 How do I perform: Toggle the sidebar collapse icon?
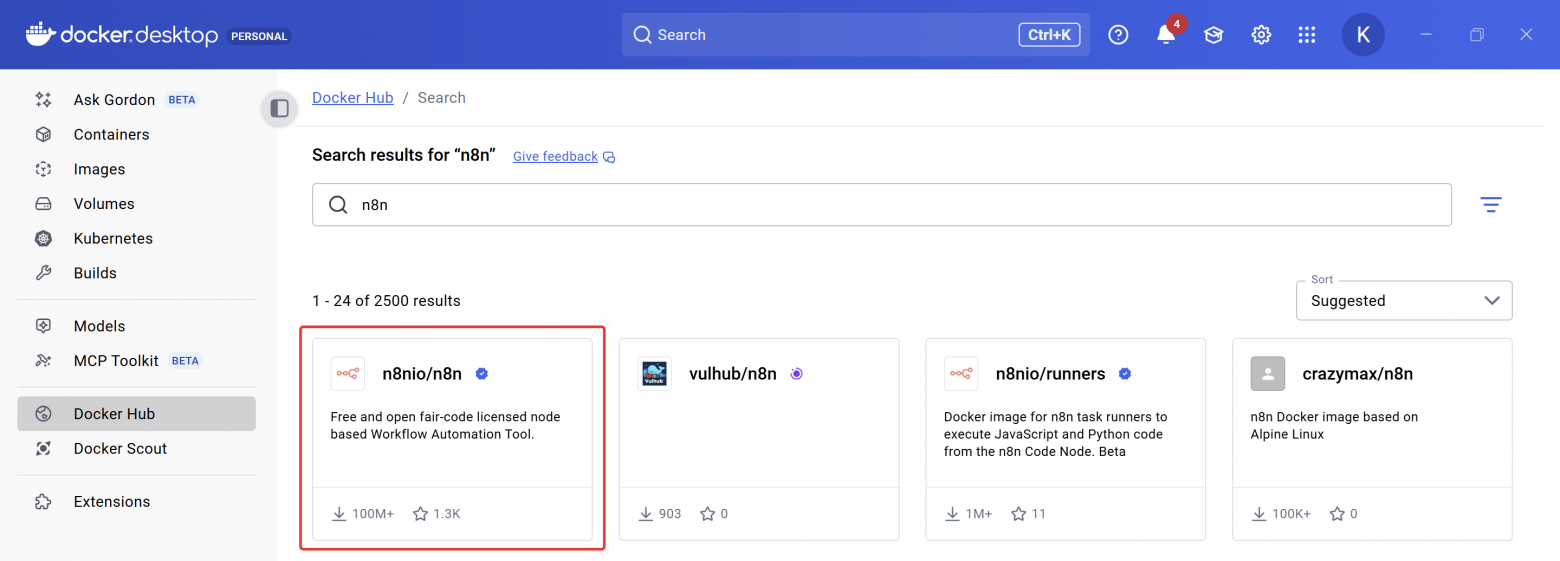pyautogui.click(x=280, y=108)
